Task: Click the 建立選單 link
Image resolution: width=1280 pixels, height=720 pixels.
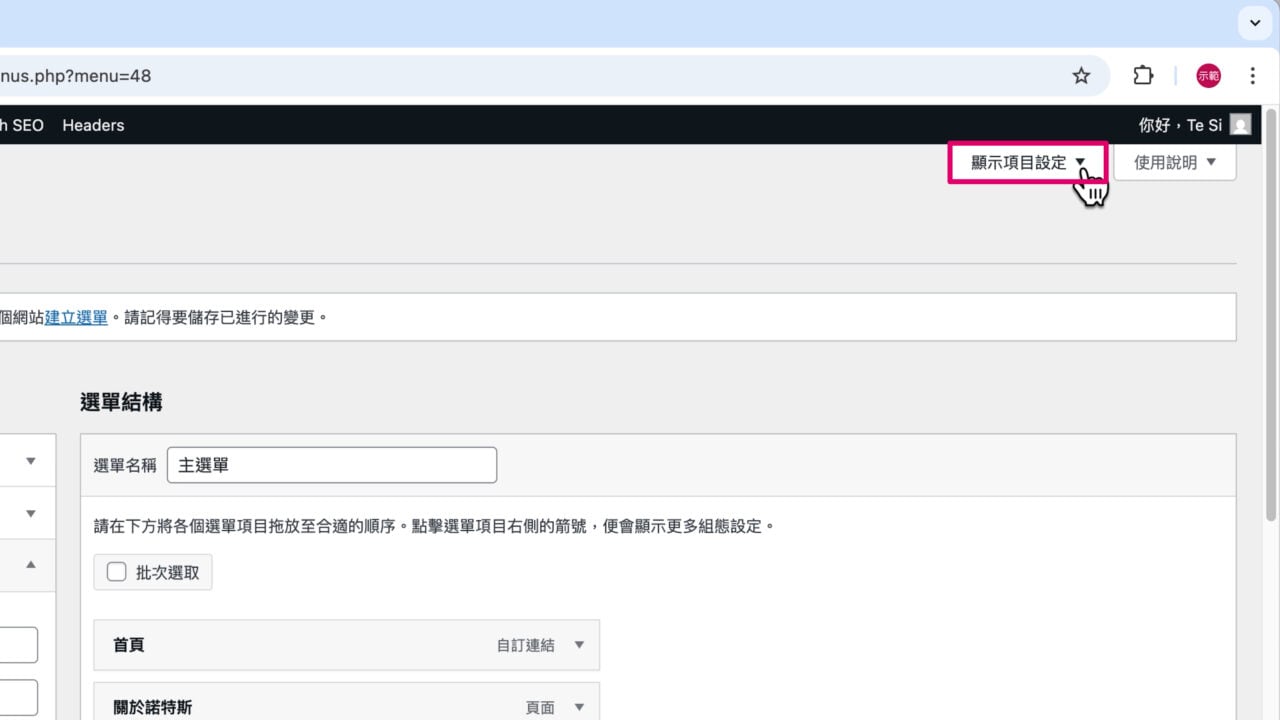Action: 76,317
